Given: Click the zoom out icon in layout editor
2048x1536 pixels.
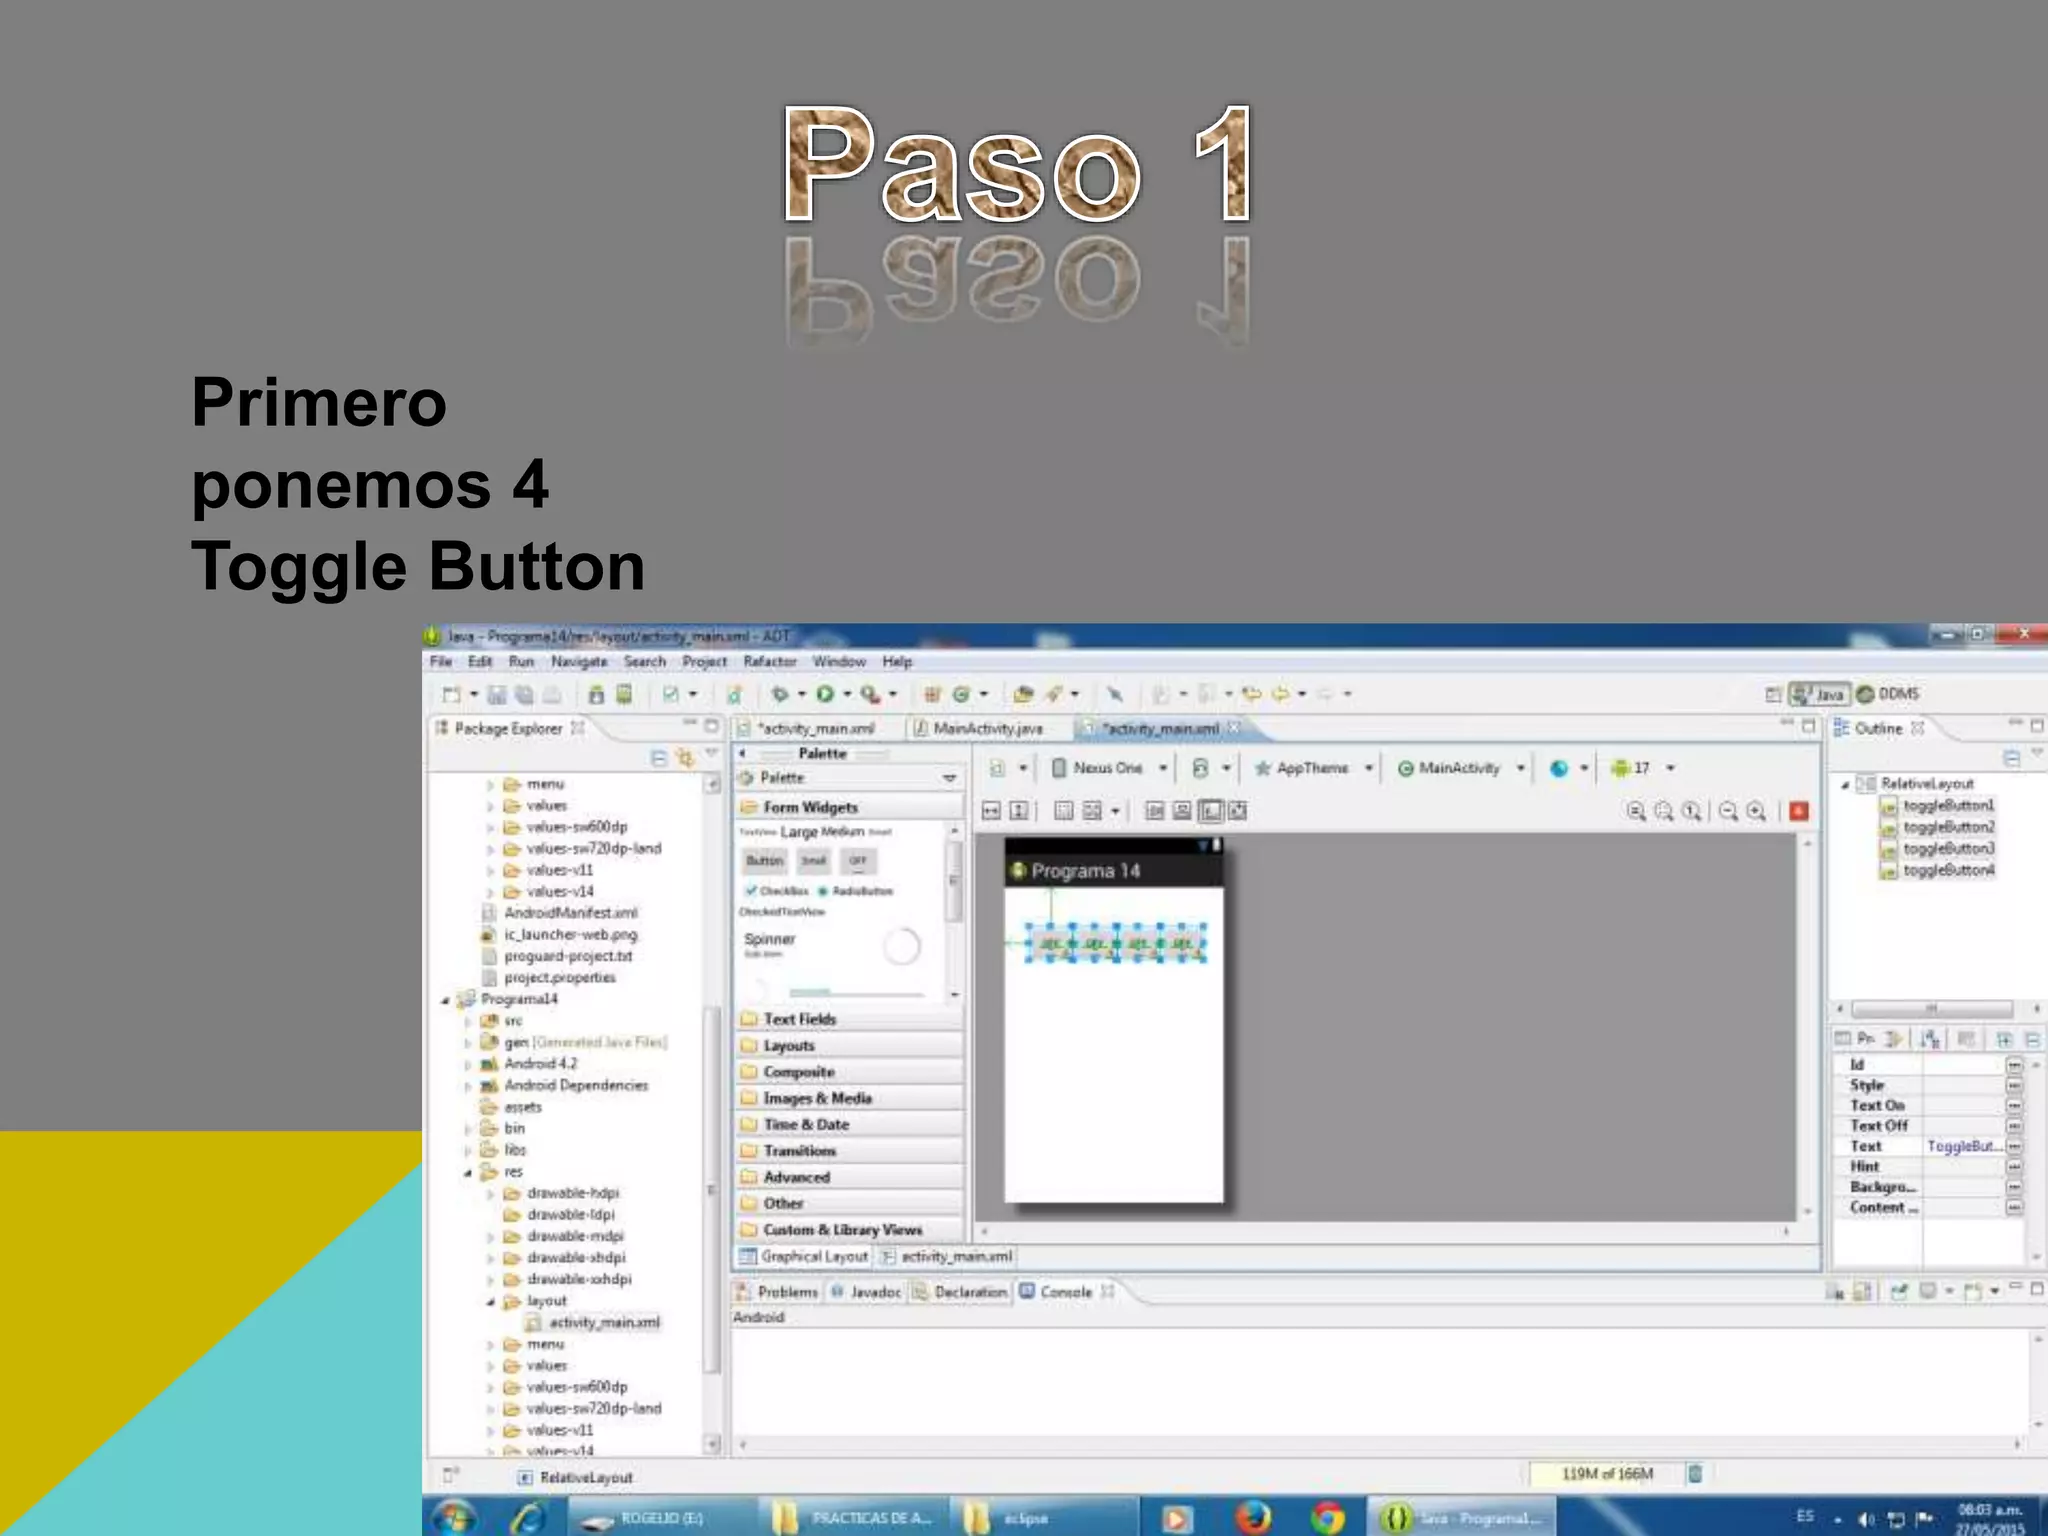Looking at the screenshot, I should click(x=1728, y=811).
